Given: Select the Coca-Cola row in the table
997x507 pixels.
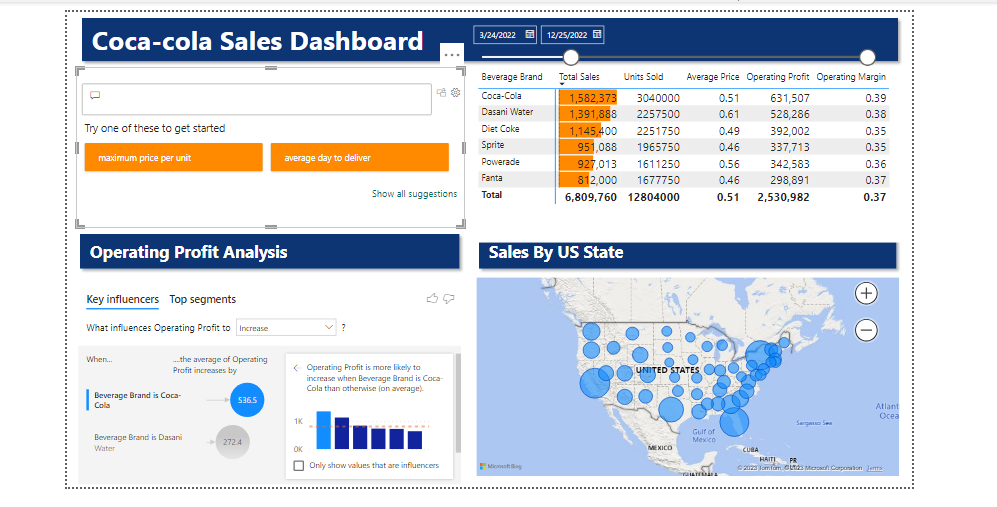Looking at the screenshot, I should (684, 97).
